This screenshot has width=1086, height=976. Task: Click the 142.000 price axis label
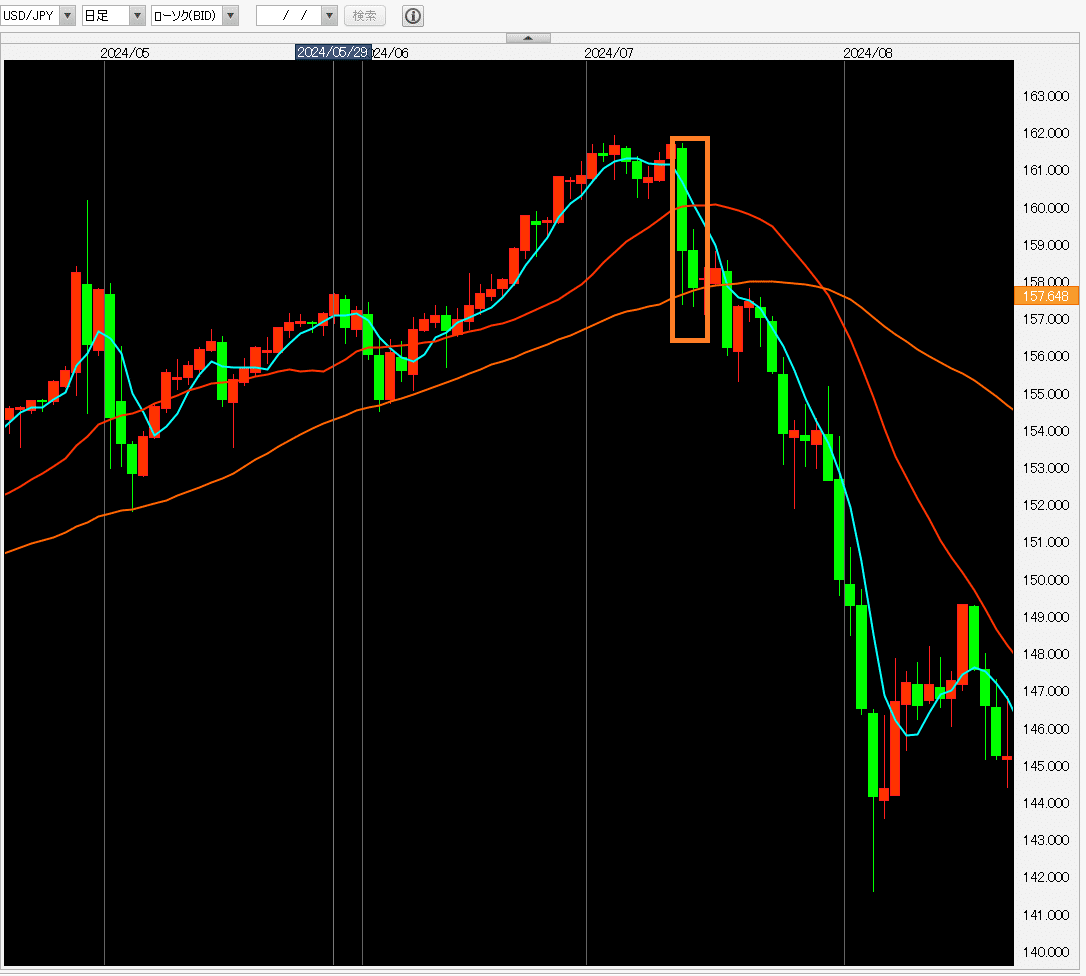(1046, 877)
